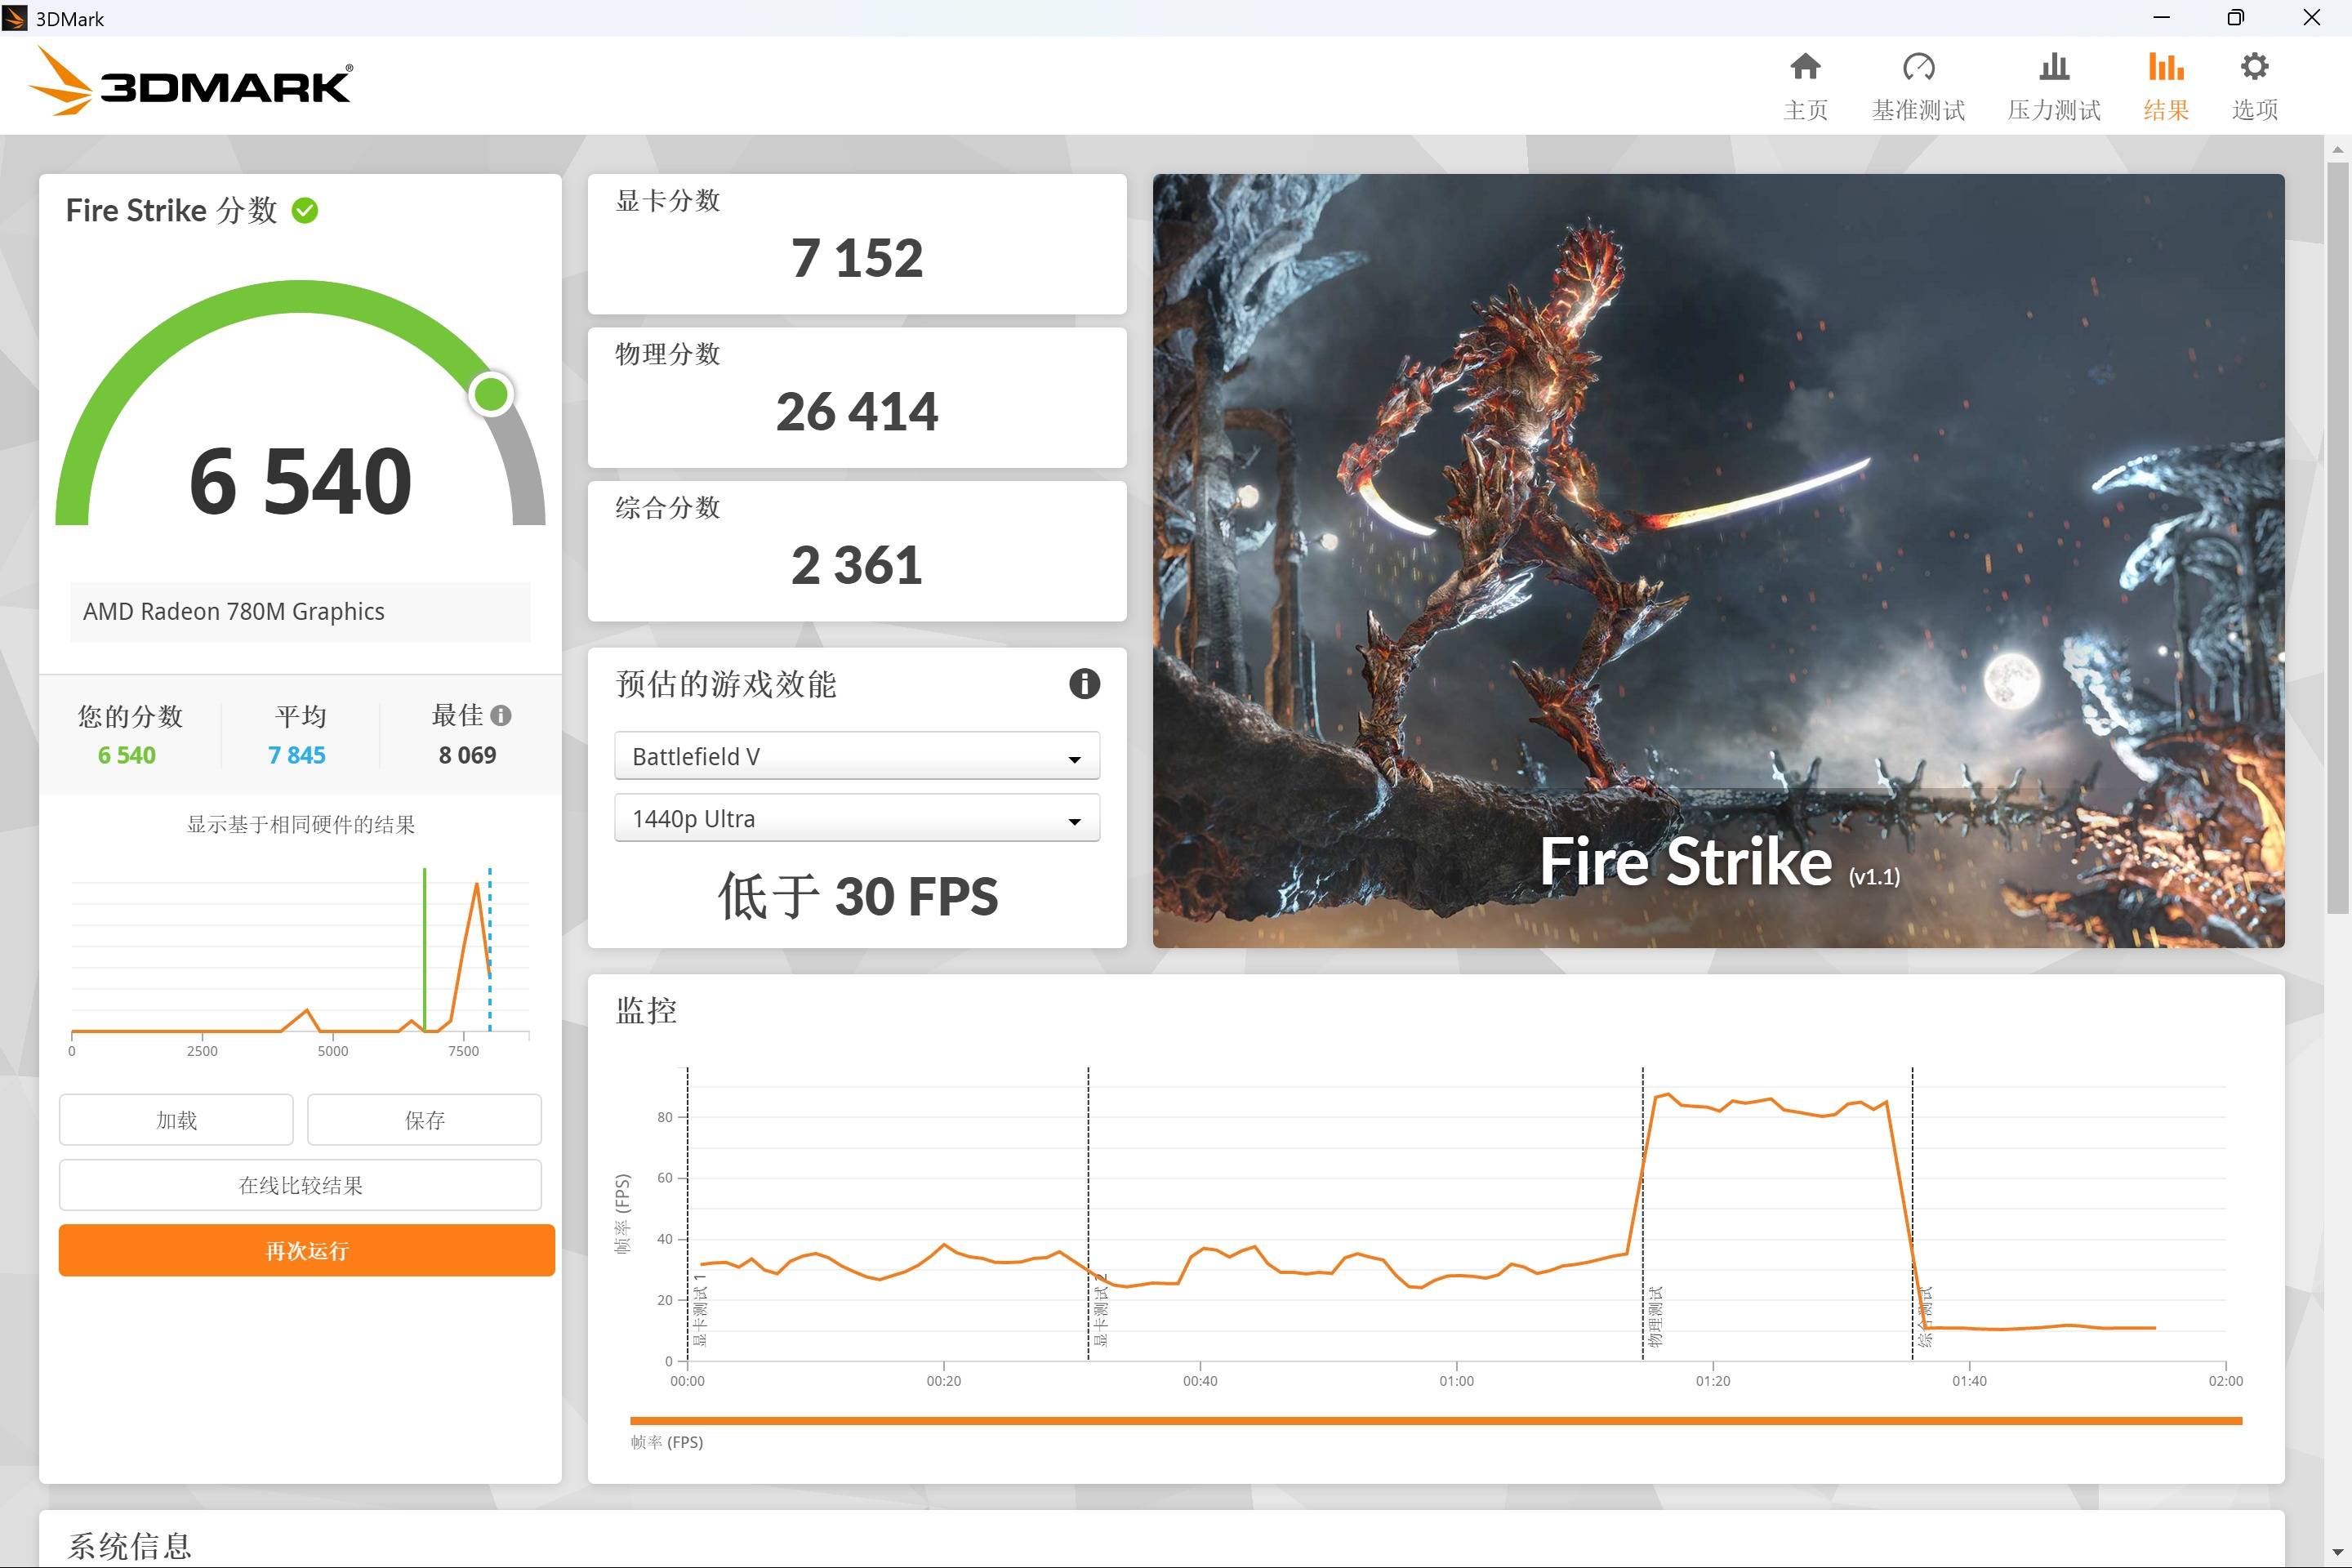The height and width of the screenshot is (1568, 2352).
Task: Open the Home (主页) icon
Action: [1804, 68]
